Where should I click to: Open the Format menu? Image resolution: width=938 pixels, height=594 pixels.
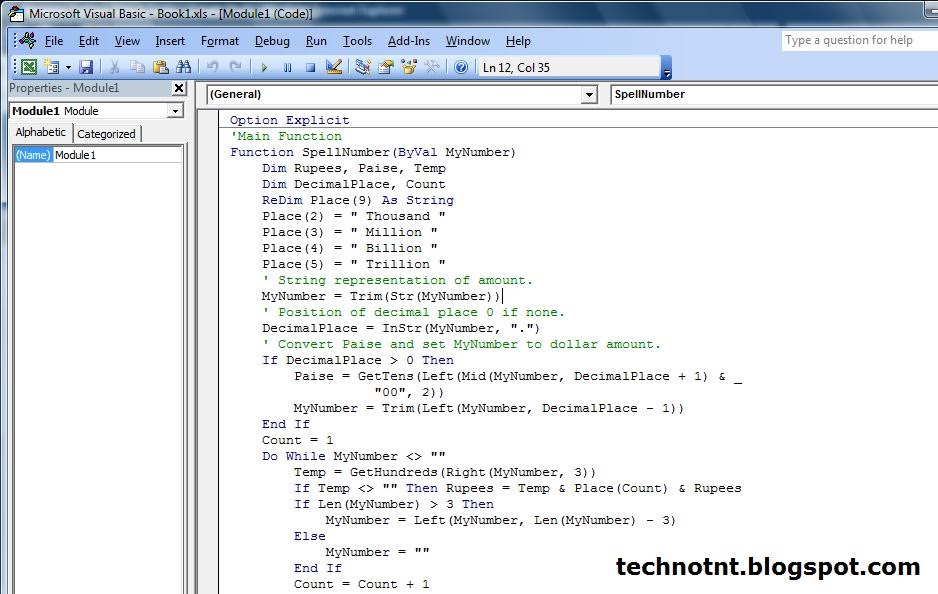(220, 41)
